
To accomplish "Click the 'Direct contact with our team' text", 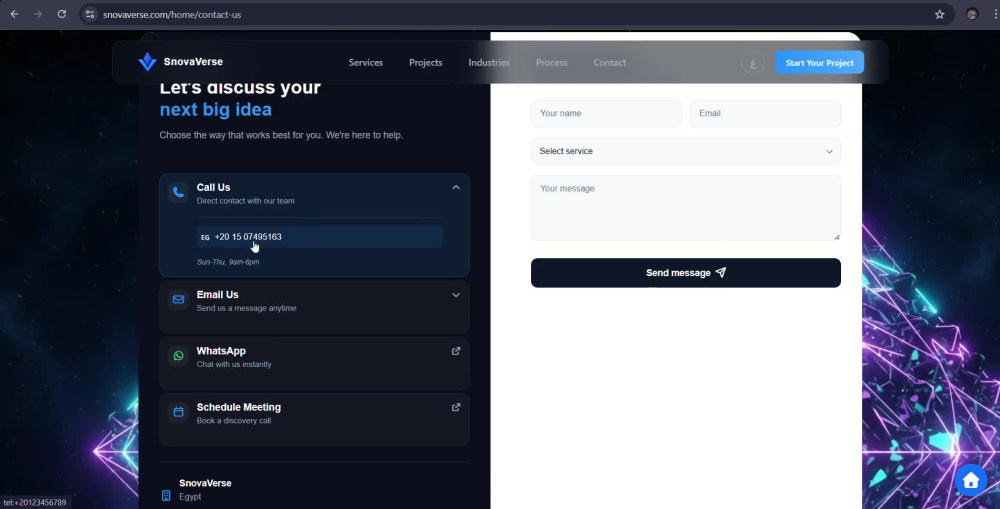I will tap(246, 201).
